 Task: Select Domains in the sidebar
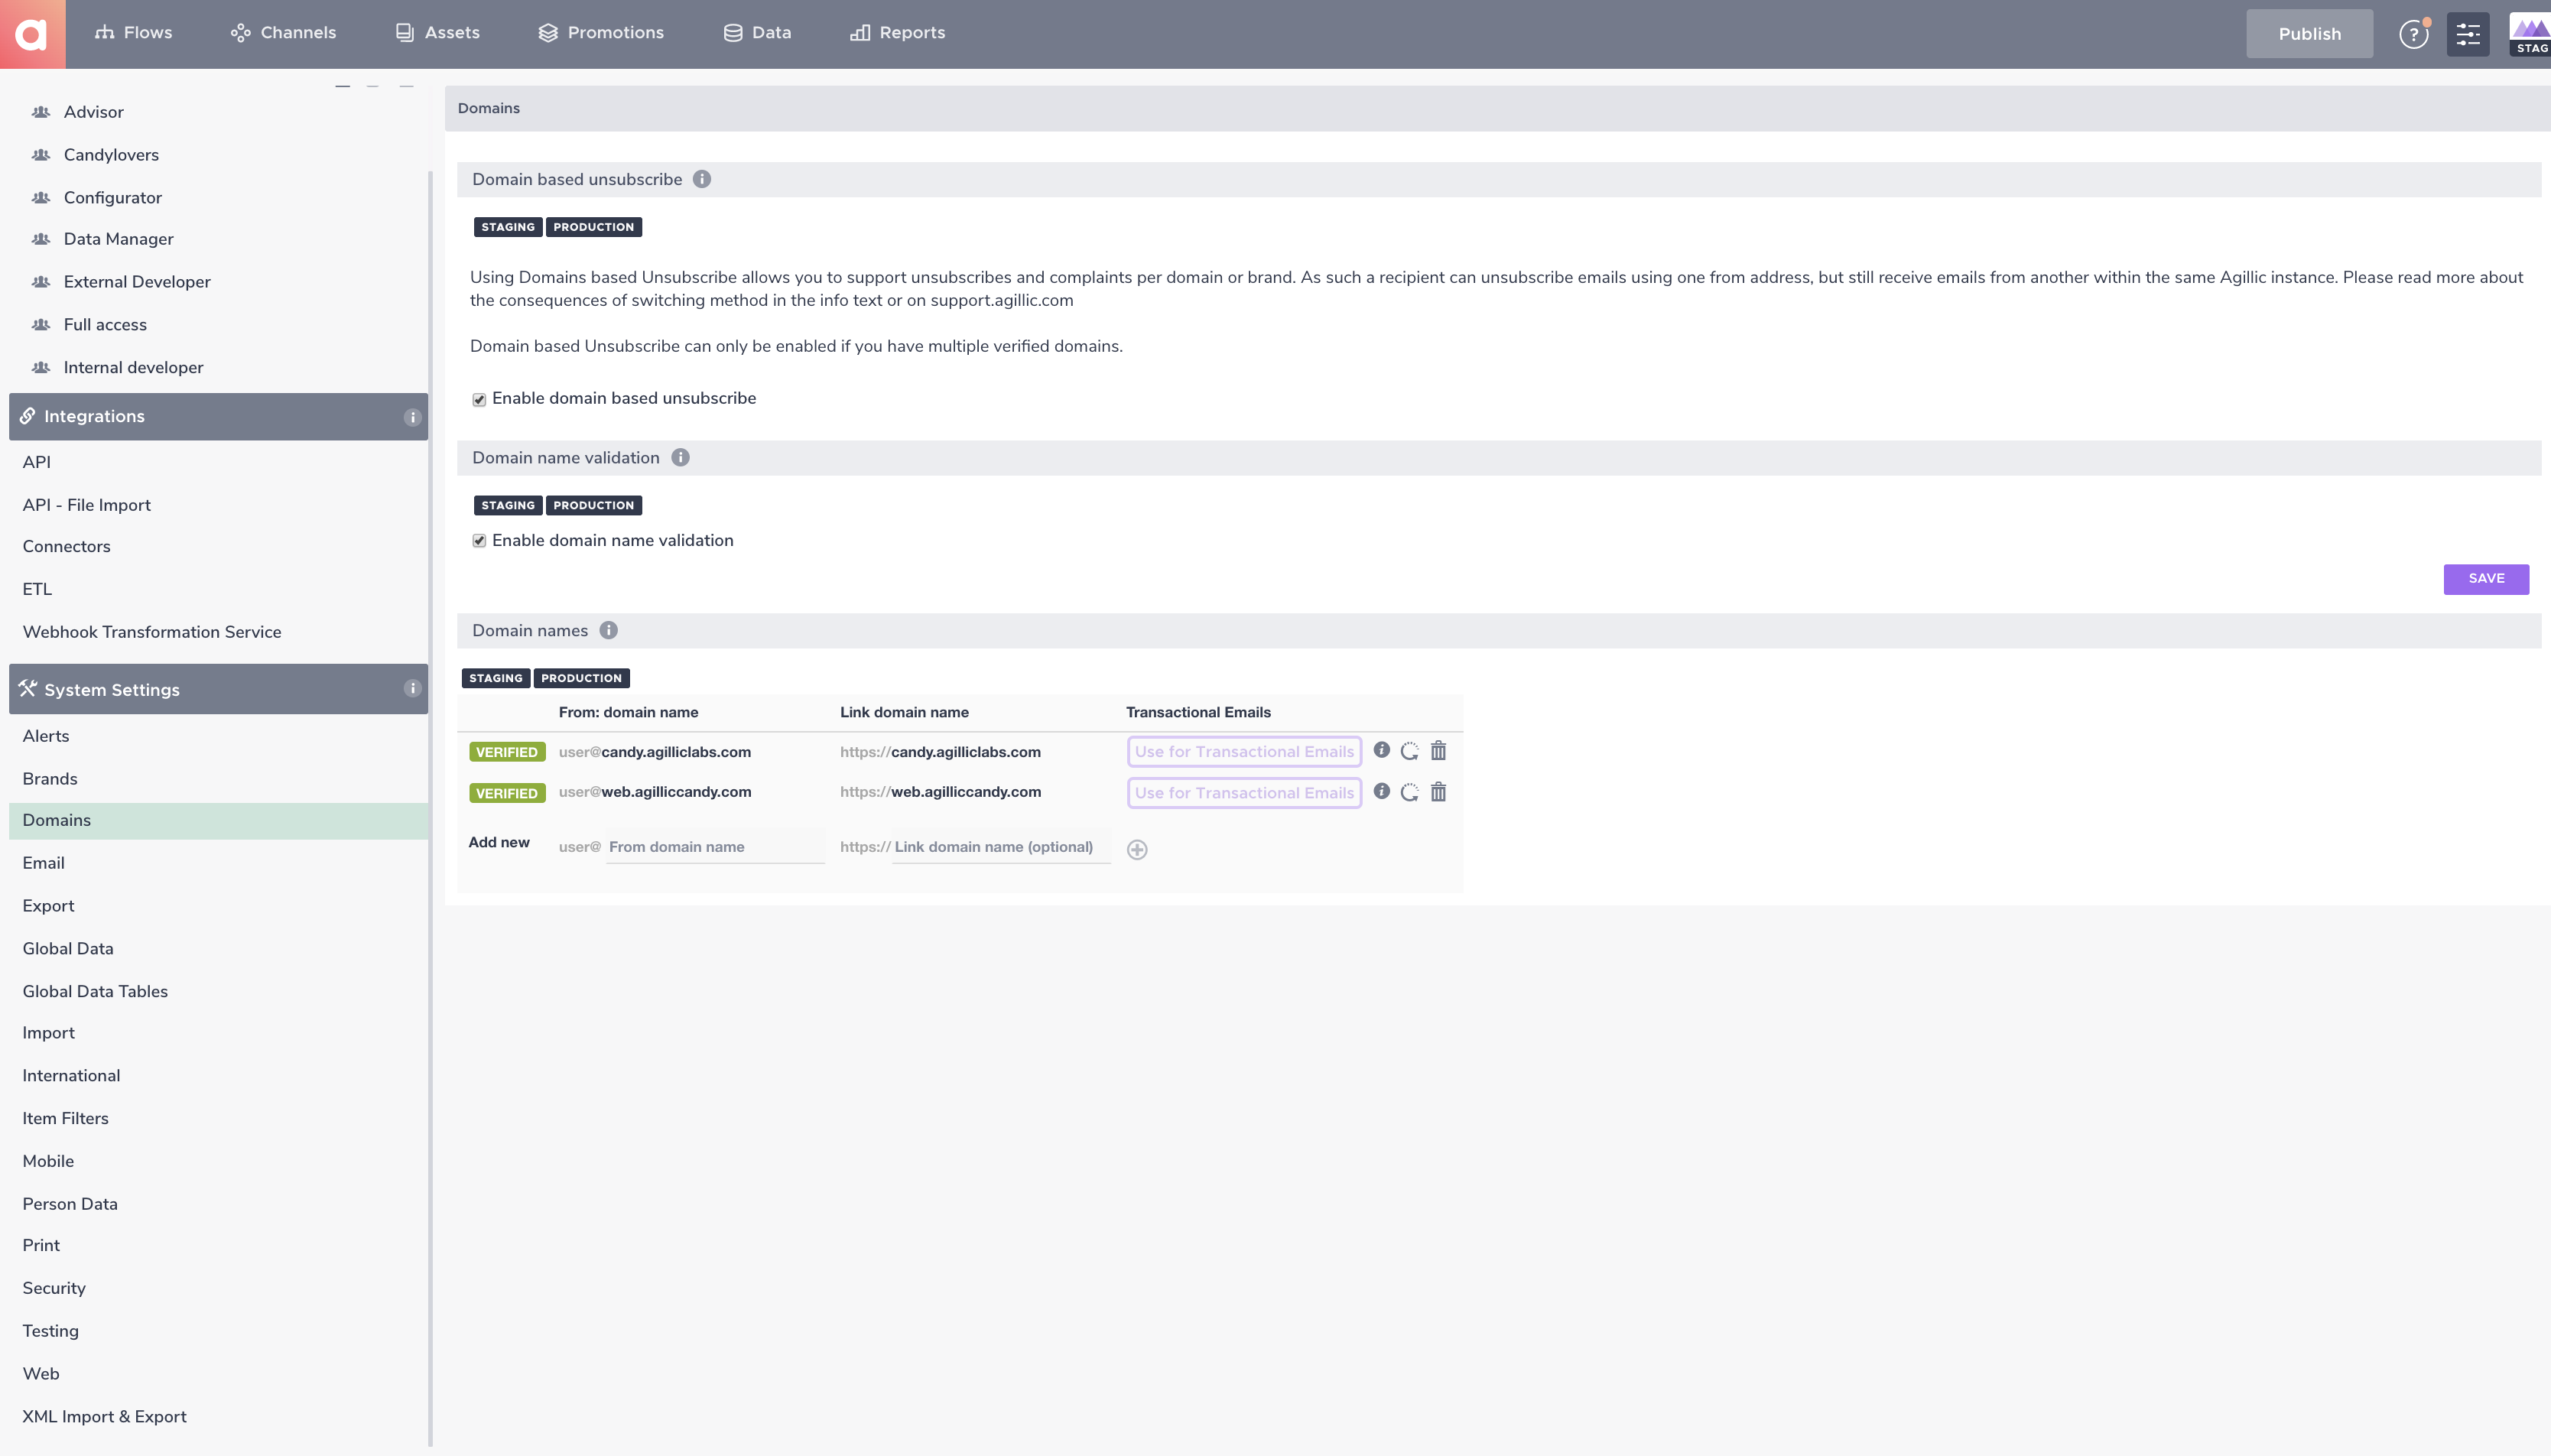pyautogui.click(x=218, y=821)
